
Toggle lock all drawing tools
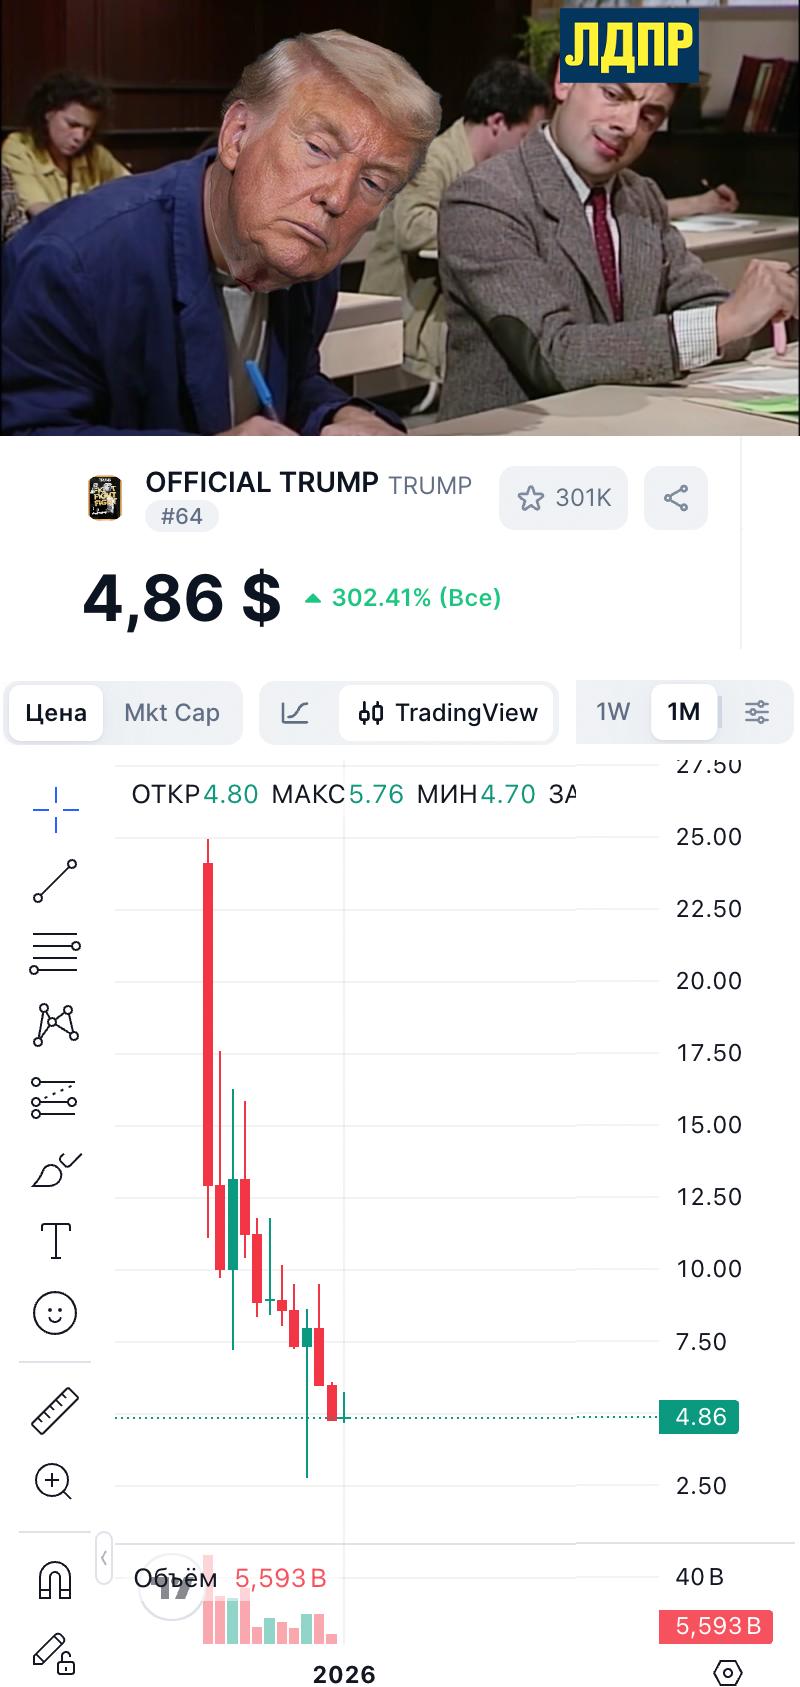(x=54, y=1653)
